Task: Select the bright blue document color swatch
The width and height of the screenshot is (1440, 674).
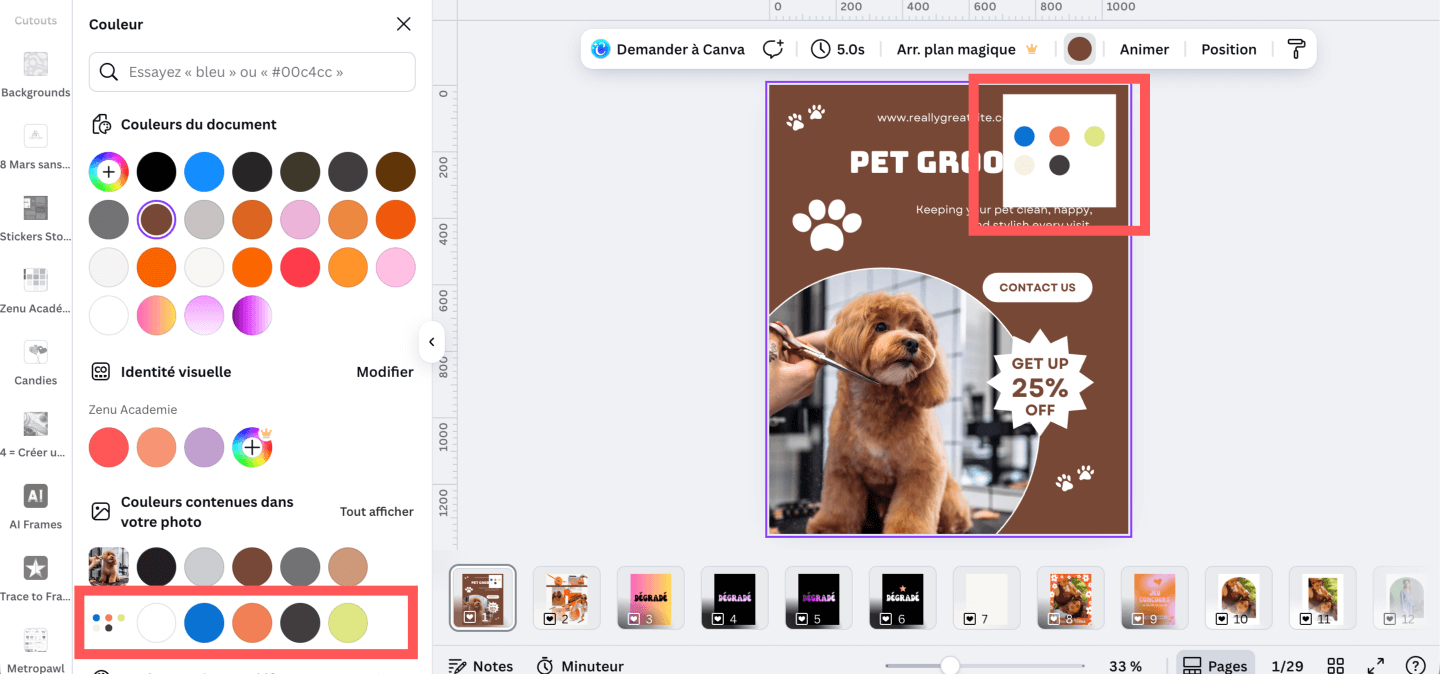Action: click(x=205, y=172)
